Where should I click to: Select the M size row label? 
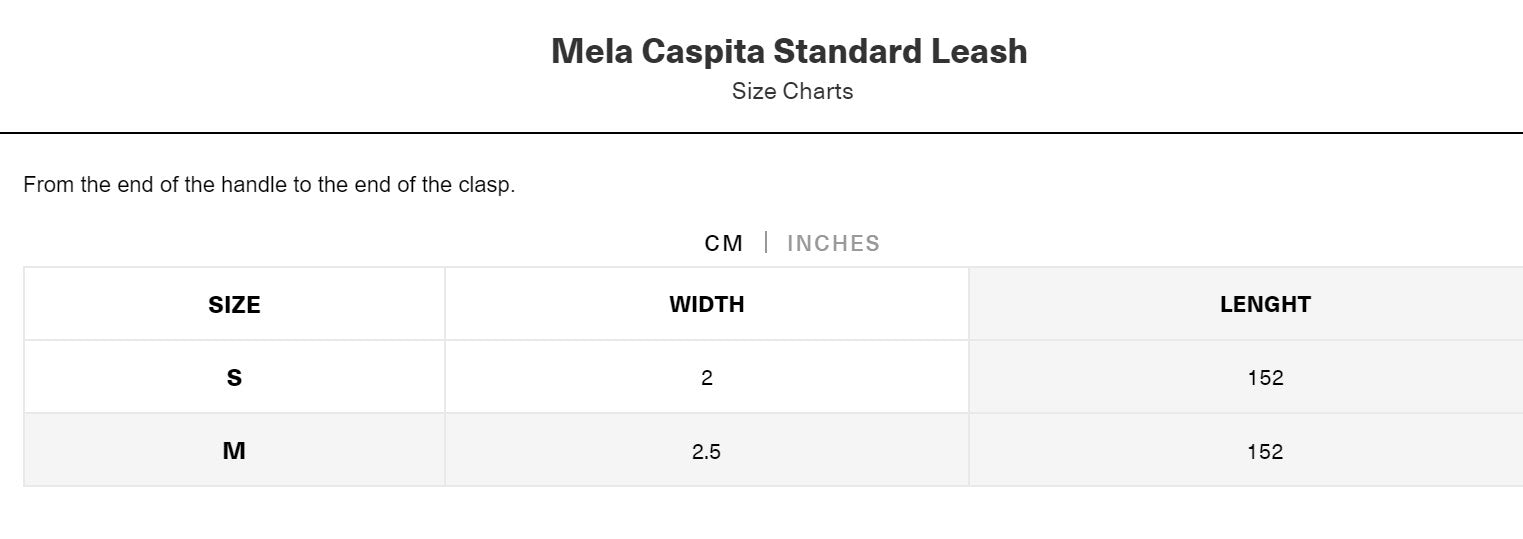click(x=234, y=451)
